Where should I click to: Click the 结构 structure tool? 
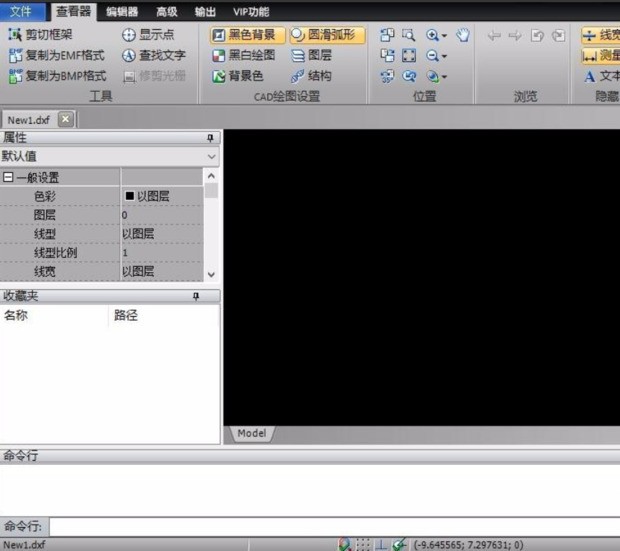point(311,76)
